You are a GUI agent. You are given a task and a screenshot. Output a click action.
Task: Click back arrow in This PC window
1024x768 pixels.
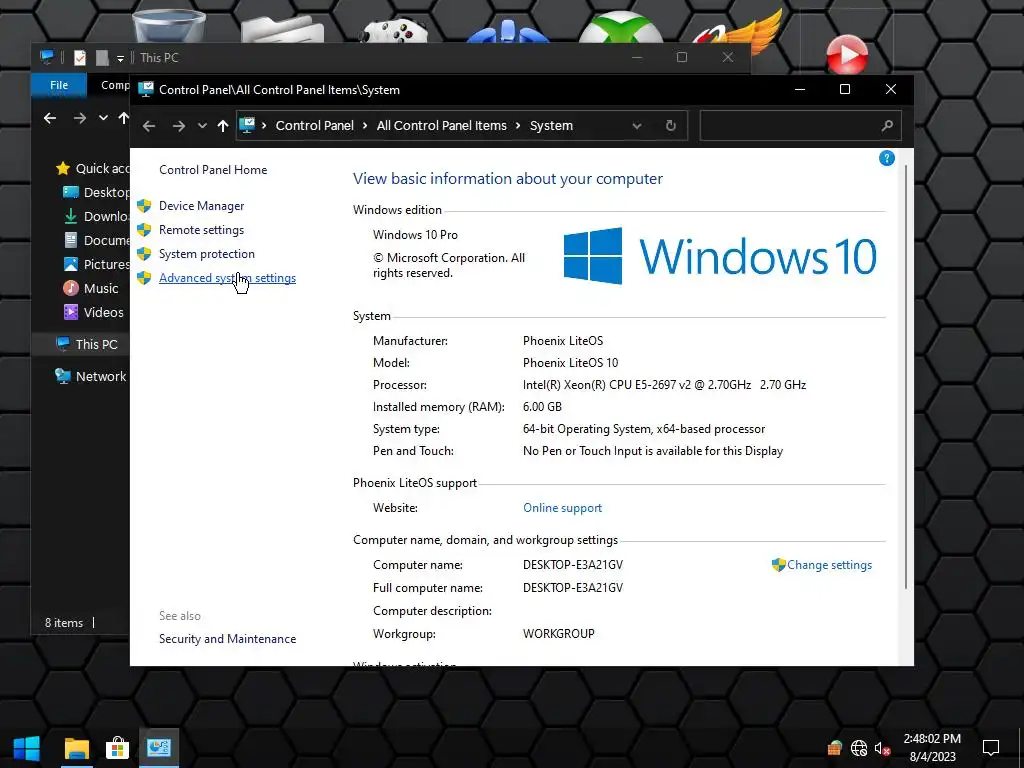(x=50, y=118)
